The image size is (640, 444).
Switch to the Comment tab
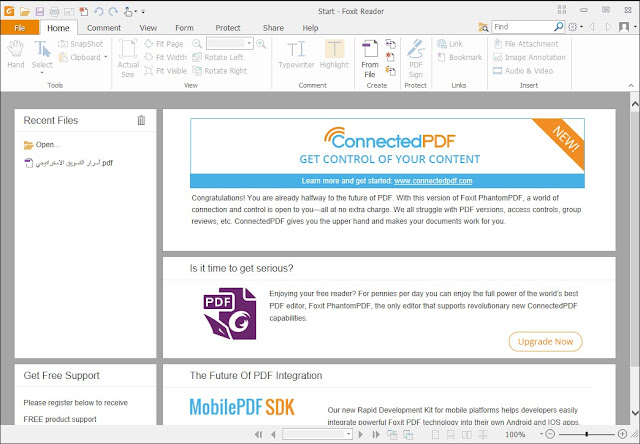[x=104, y=28]
